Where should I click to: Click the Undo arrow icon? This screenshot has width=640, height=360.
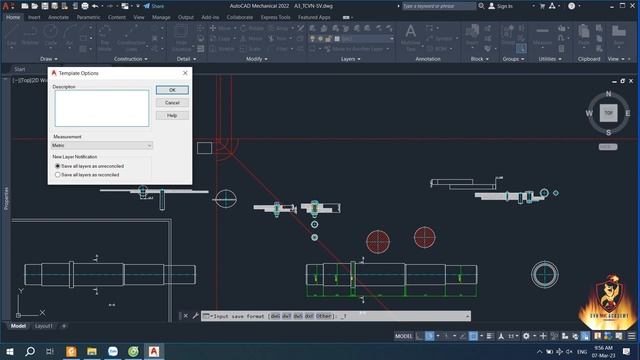[x=95, y=6]
